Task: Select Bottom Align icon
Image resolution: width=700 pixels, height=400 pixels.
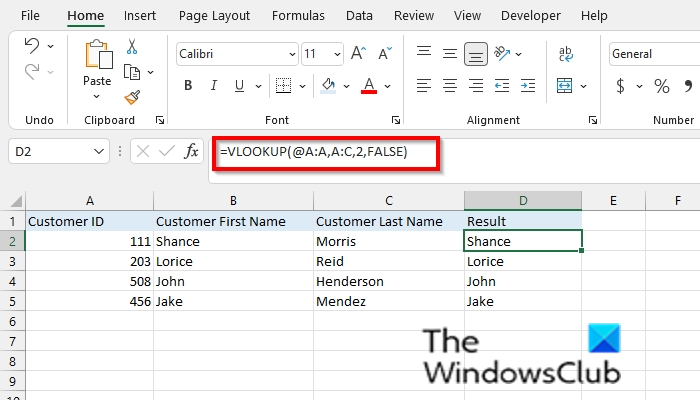Action: click(476, 54)
